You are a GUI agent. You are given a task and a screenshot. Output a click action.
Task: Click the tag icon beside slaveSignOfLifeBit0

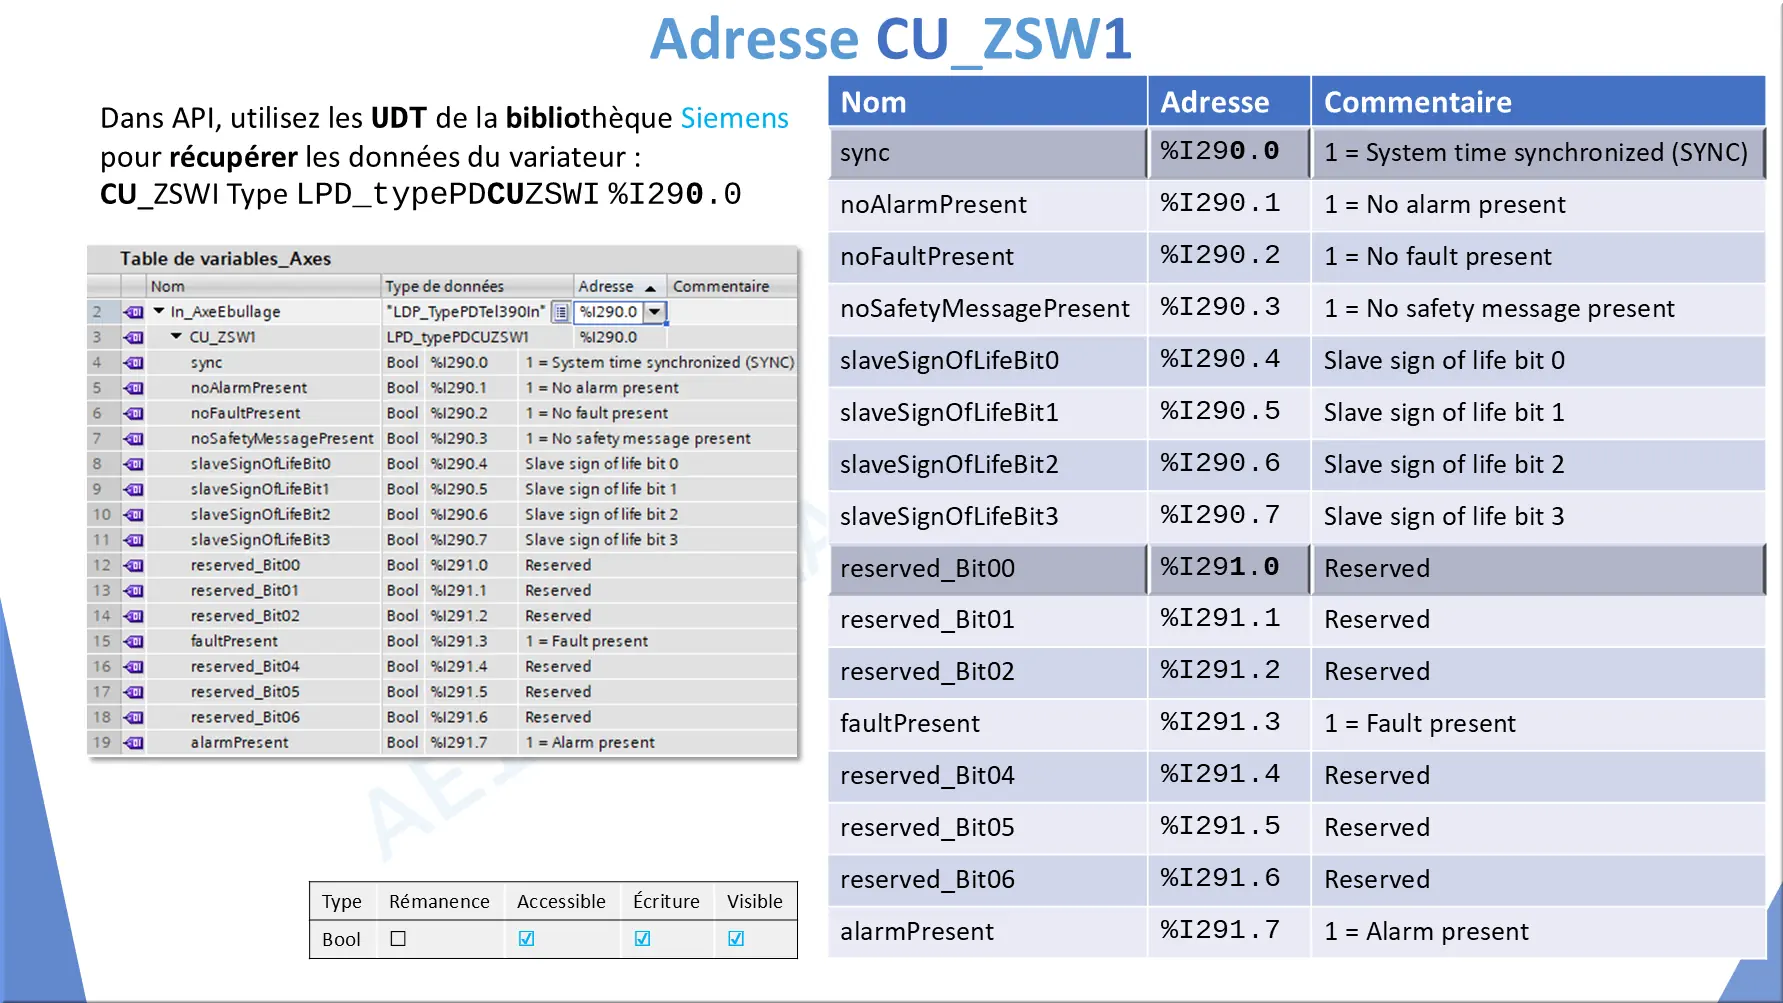pyautogui.click(x=134, y=464)
